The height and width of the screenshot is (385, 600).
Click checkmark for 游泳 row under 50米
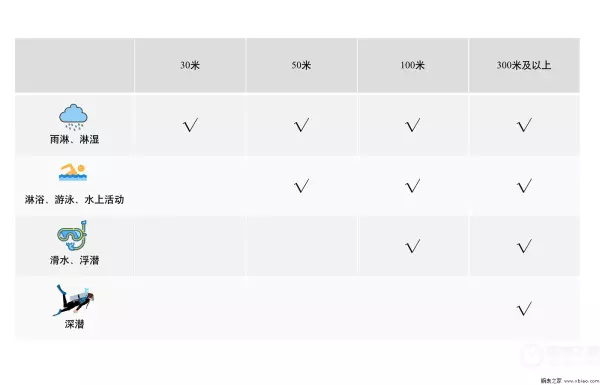point(302,186)
